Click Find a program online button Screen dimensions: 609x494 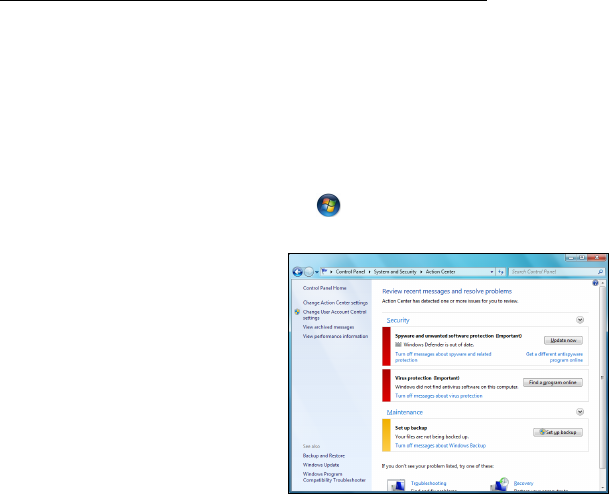click(x=553, y=383)
